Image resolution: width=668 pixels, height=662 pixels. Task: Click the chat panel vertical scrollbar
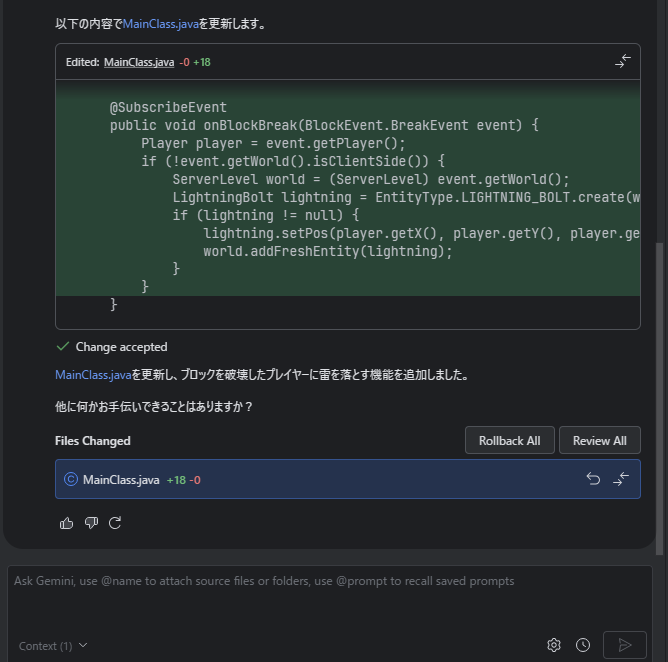pyautogui.click(x=659, y=400)
